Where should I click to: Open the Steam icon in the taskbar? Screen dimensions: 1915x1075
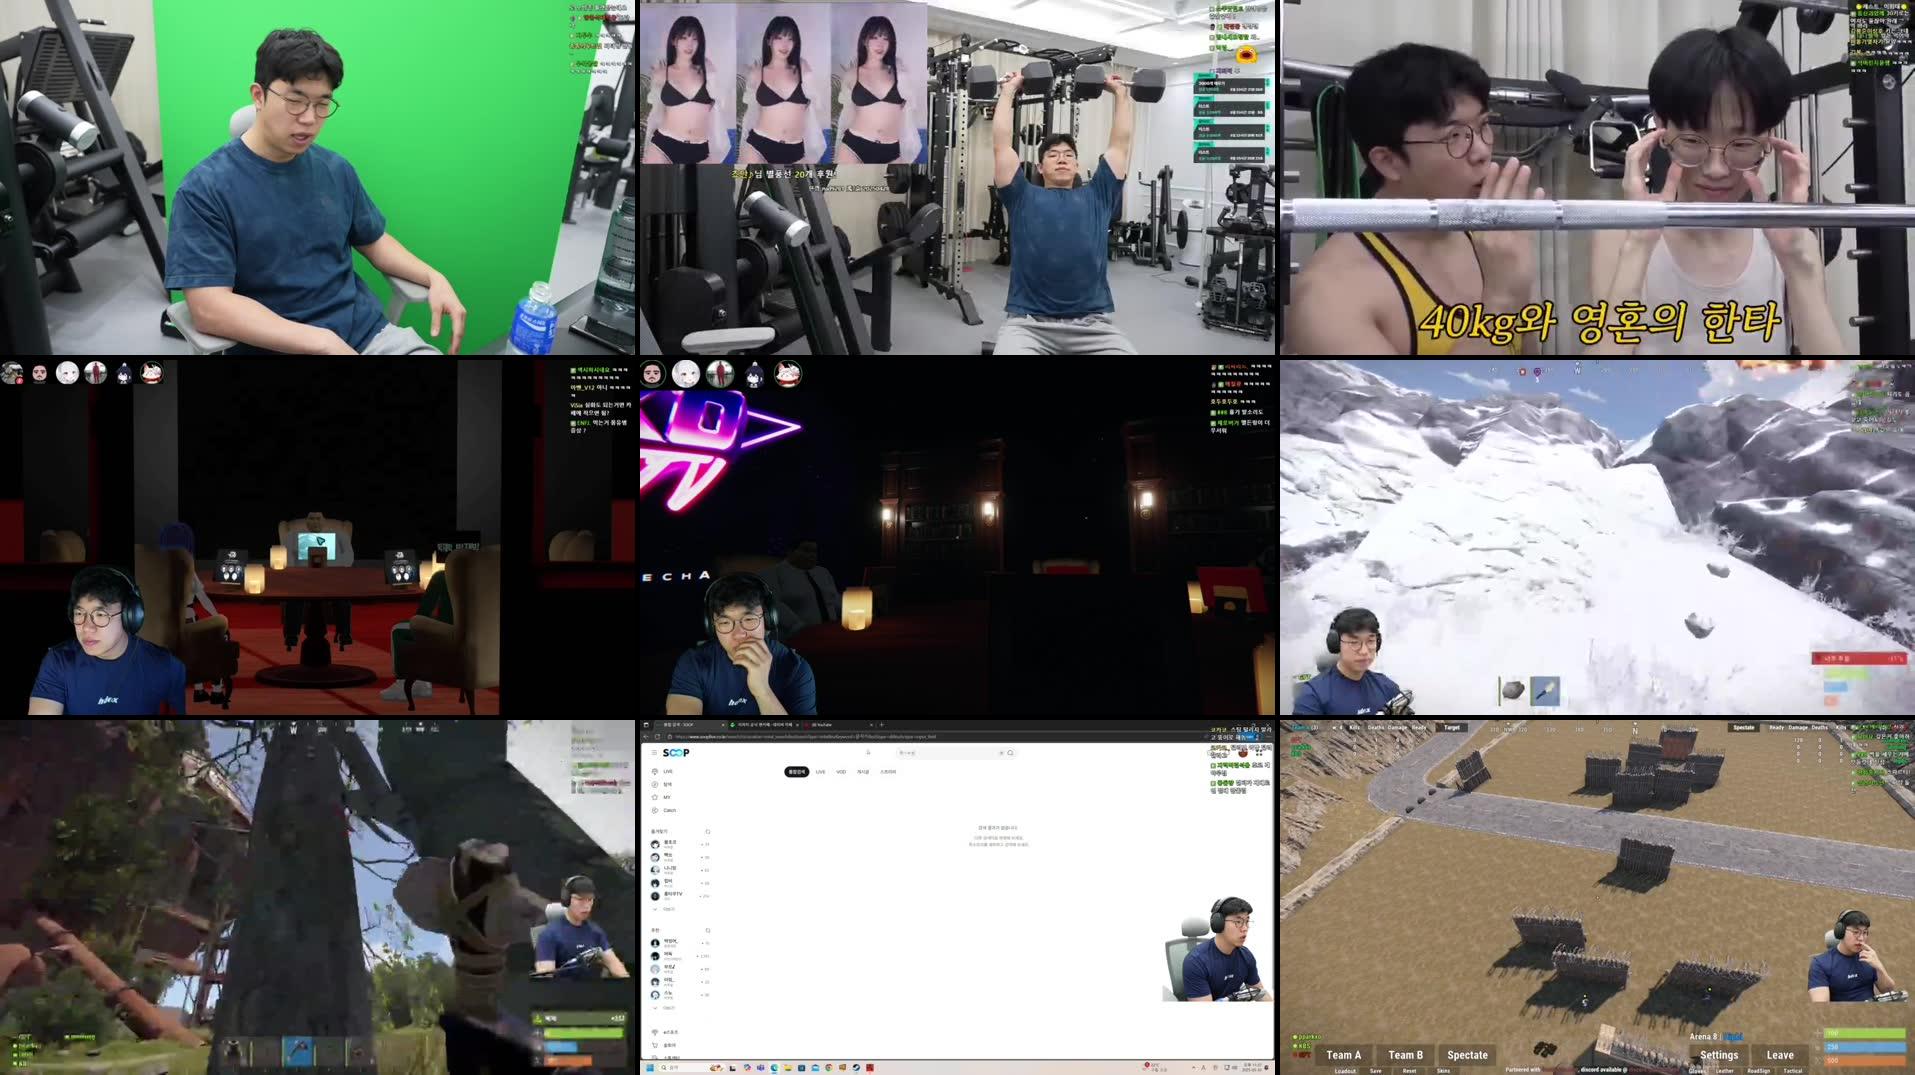[856, 1067]
